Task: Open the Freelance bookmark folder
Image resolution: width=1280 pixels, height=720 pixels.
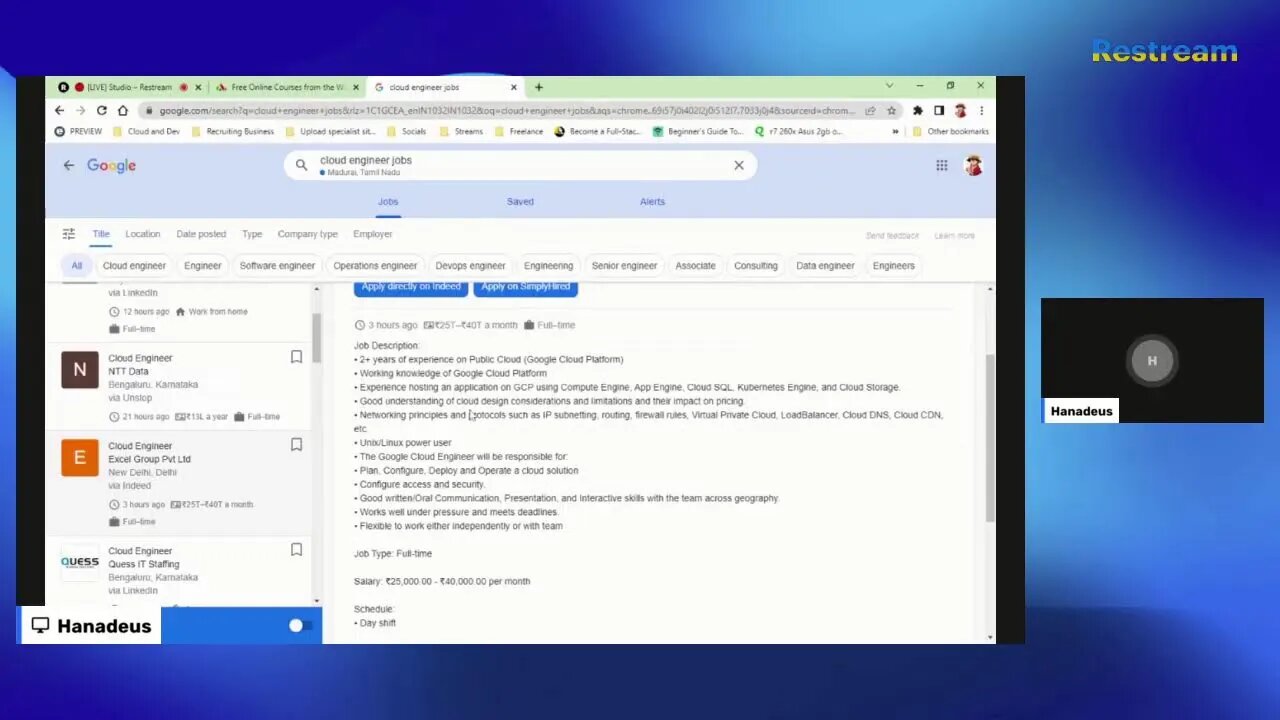Action: click(x=518, y=131)
